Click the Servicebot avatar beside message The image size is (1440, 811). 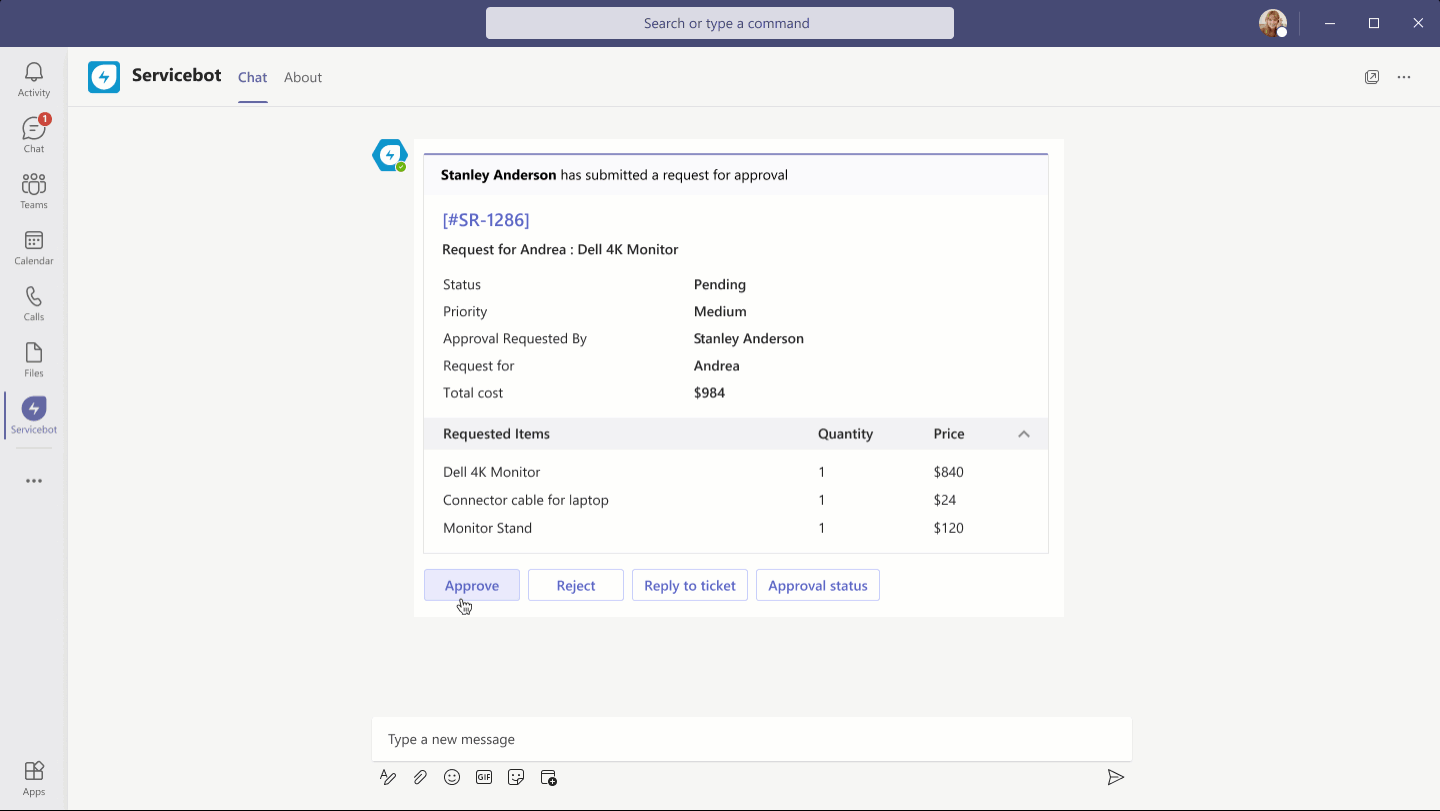coord(389,155)
